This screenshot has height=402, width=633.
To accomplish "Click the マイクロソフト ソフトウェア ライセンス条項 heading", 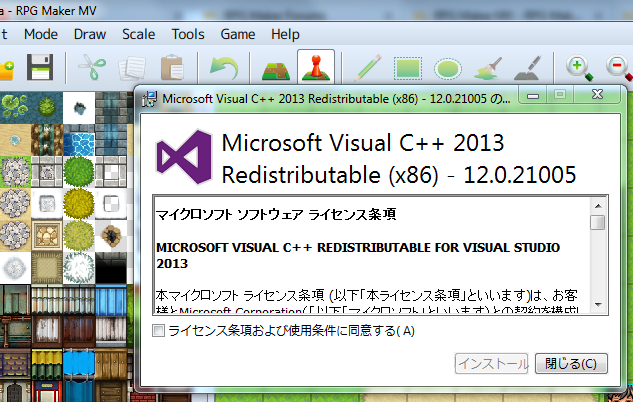I will click(276, 214).
